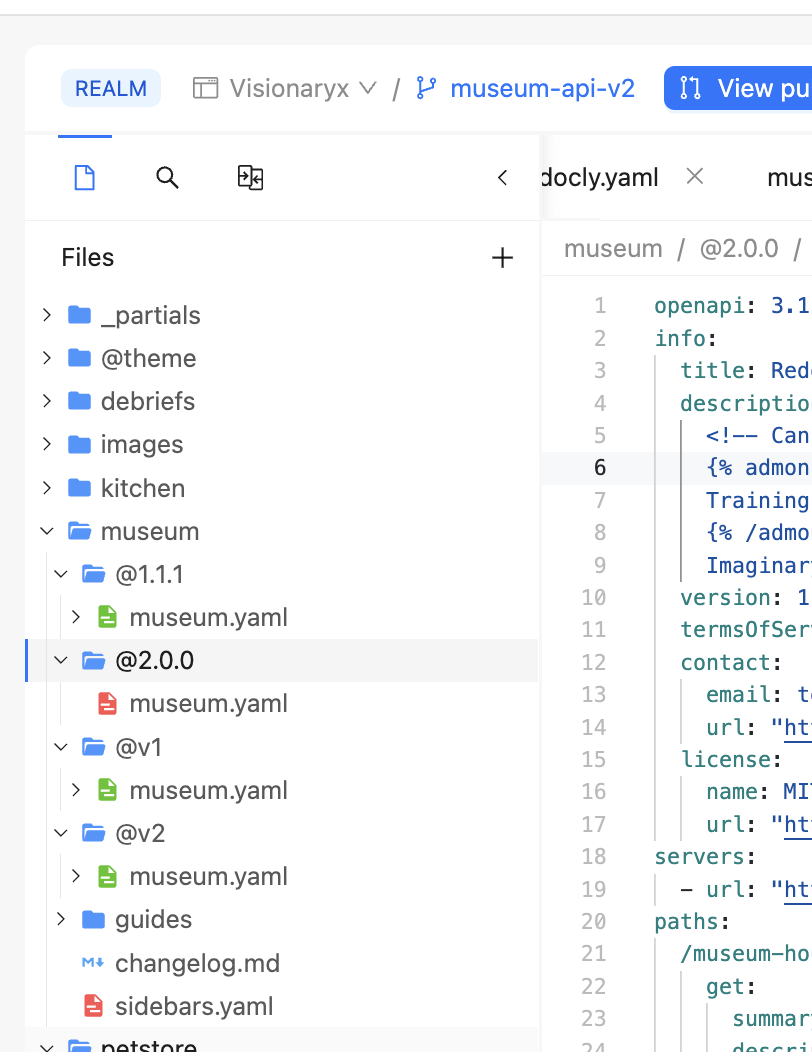Collapse the museum folder

pyautogui.click(x=47, y=532)
